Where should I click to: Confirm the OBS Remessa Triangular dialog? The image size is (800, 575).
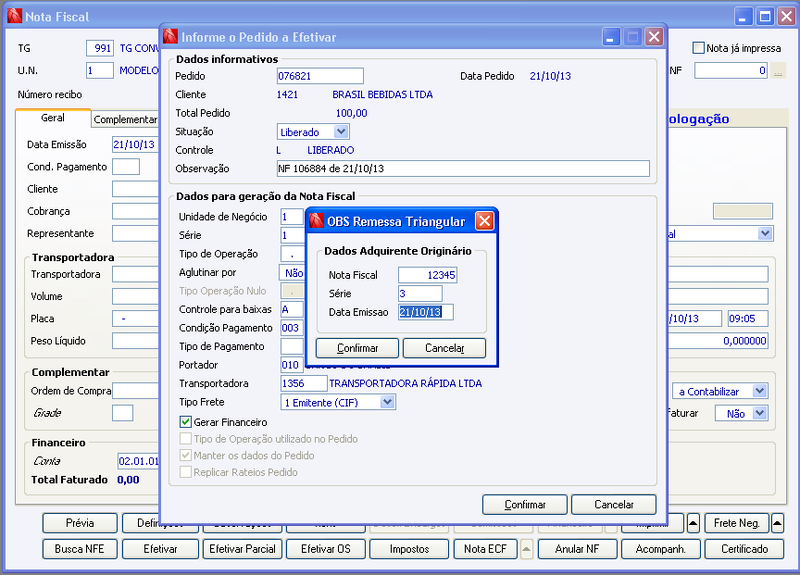pyautogui.click(x=357, y=348)
